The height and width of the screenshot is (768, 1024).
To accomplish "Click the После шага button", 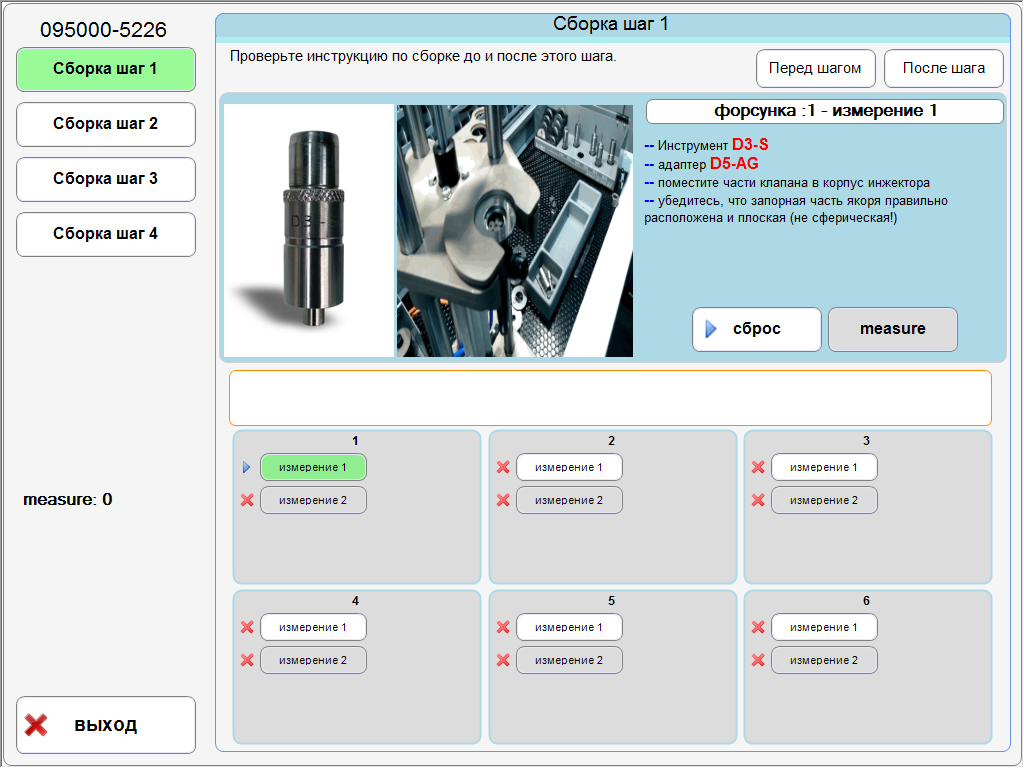I will pyautogui.click(x=944, y=68).
